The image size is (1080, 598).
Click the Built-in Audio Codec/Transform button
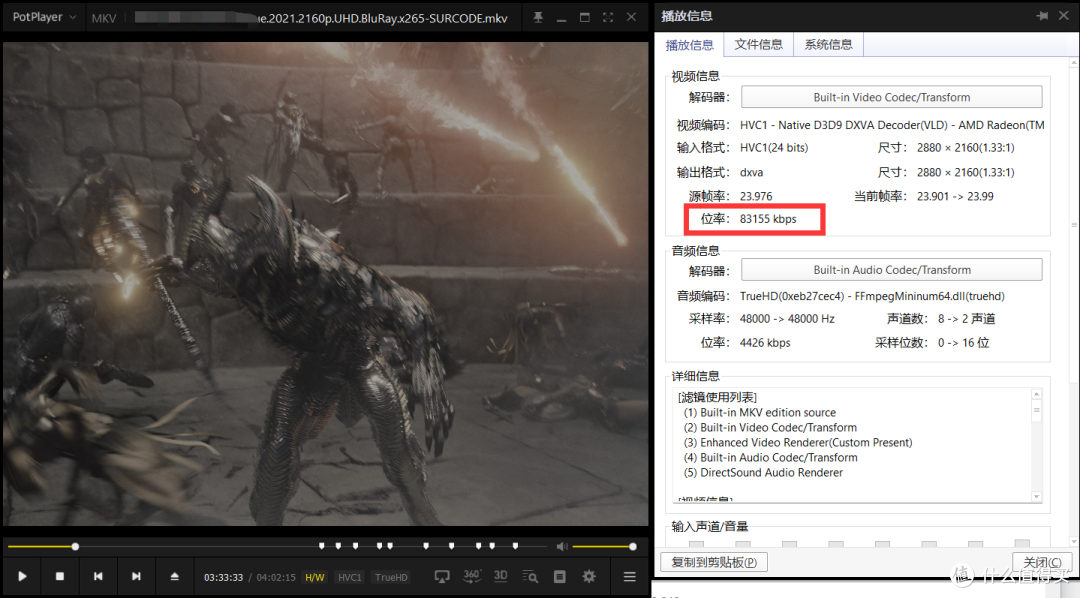pyautogui.click(x=891, y=270)
